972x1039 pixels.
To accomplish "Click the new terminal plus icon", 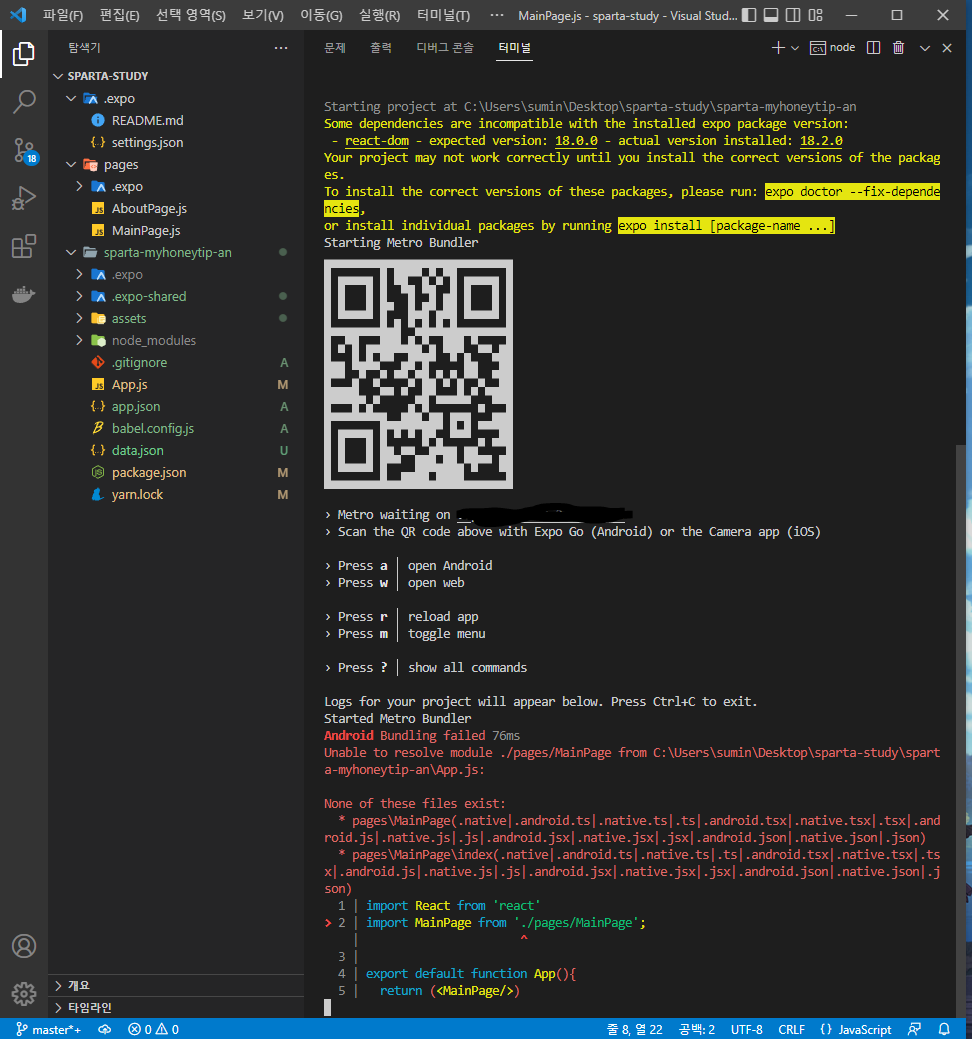I will pos(778,48).
